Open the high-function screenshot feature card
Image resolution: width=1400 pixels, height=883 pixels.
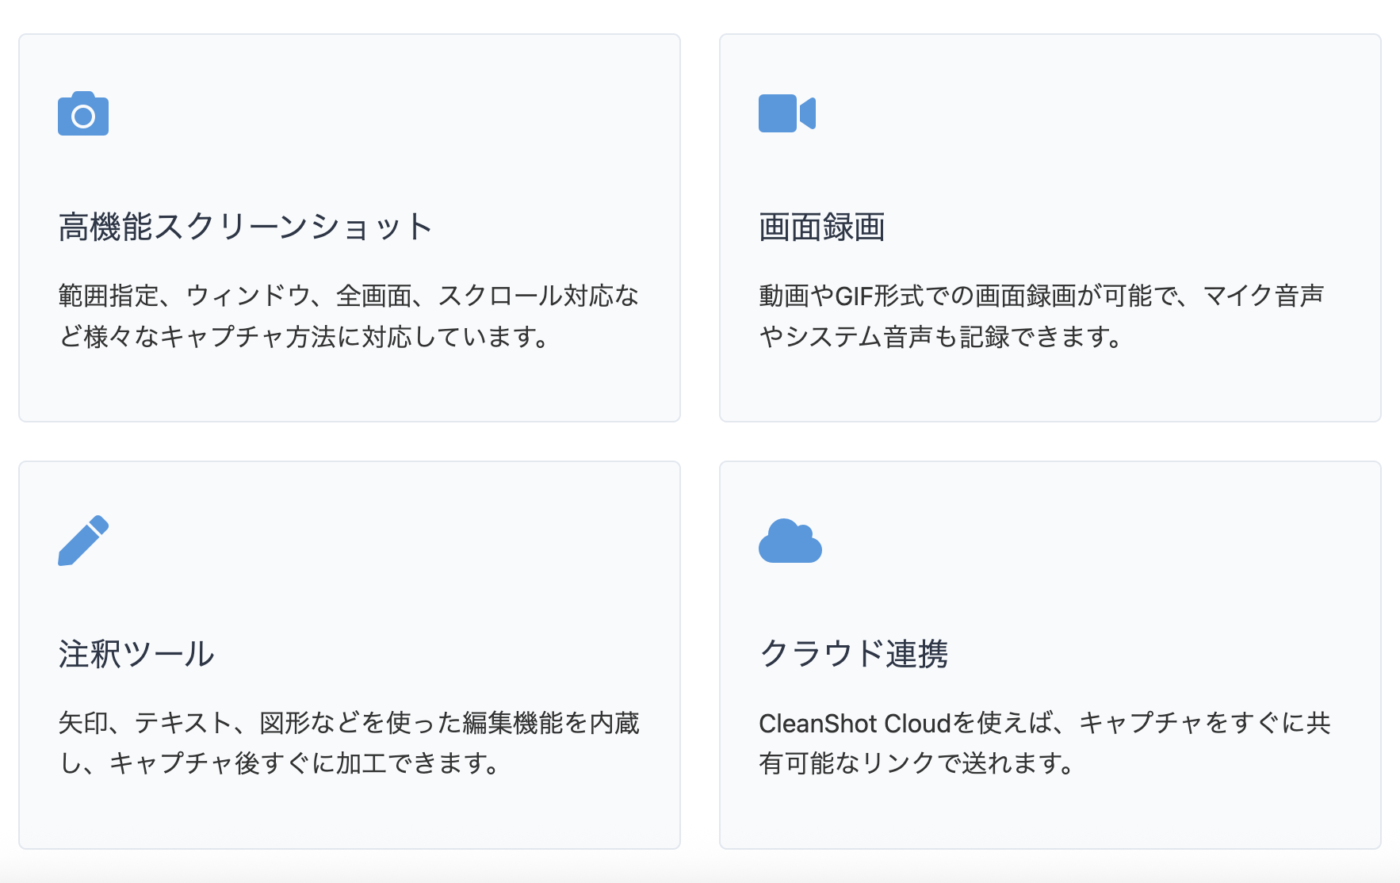click(x=349, y=228)
